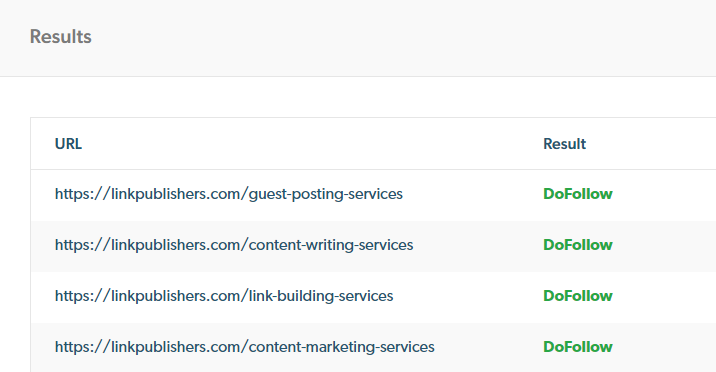
Task: Click DoFollow result for guest-posting-services
Action: 578,194
